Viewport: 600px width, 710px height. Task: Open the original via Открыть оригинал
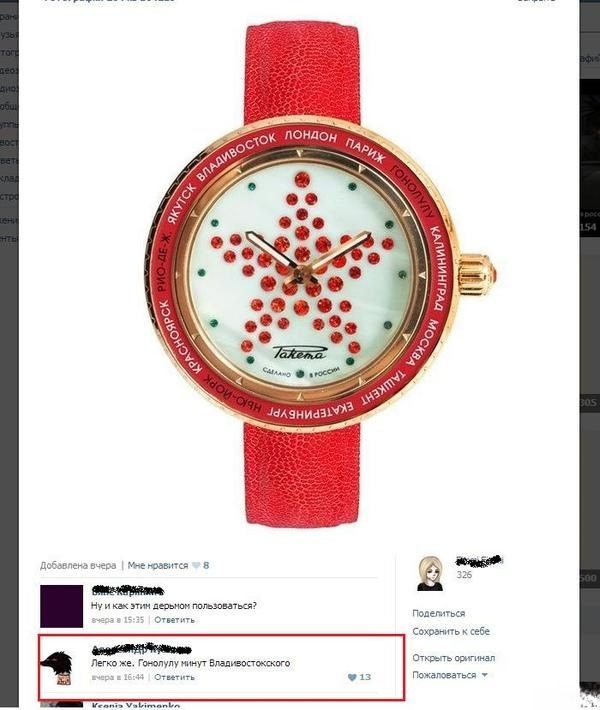[453, 658]
